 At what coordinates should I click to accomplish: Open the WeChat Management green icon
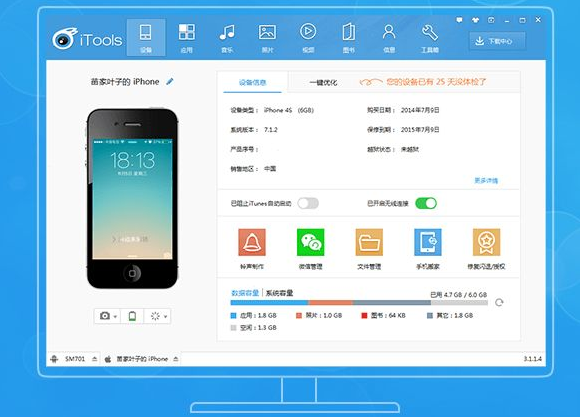tap(311, 242)
